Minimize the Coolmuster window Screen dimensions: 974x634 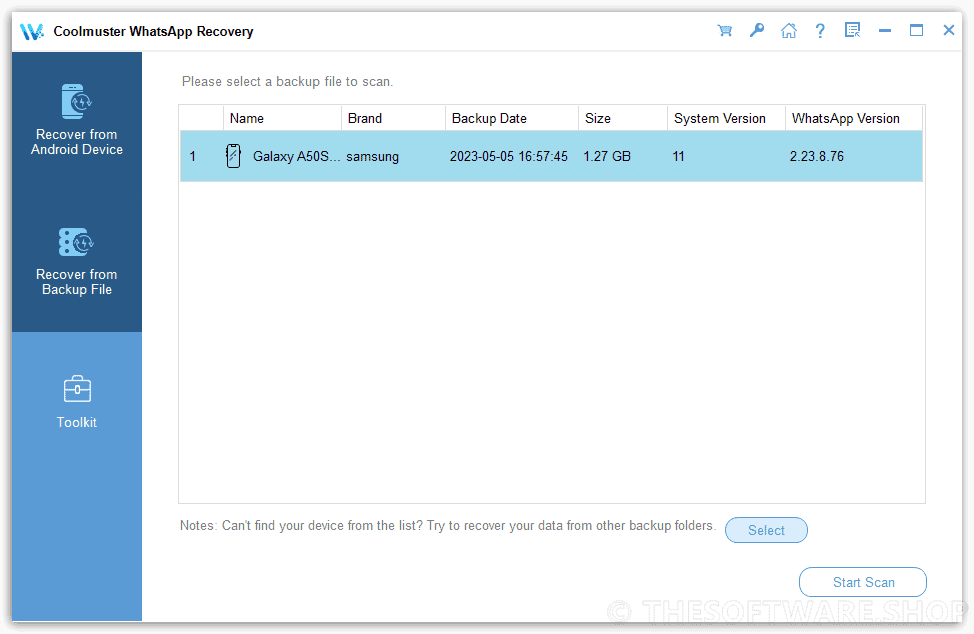pos(885,30)
